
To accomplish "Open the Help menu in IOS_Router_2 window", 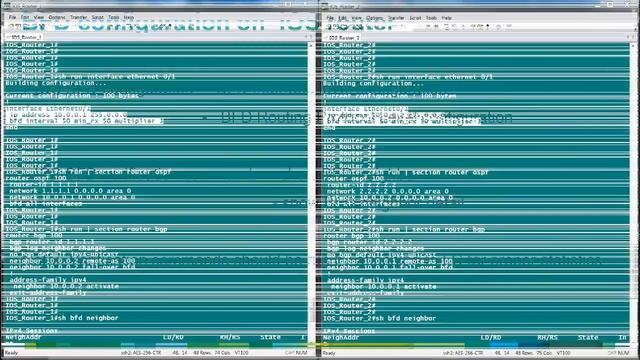I will [447, 18].
